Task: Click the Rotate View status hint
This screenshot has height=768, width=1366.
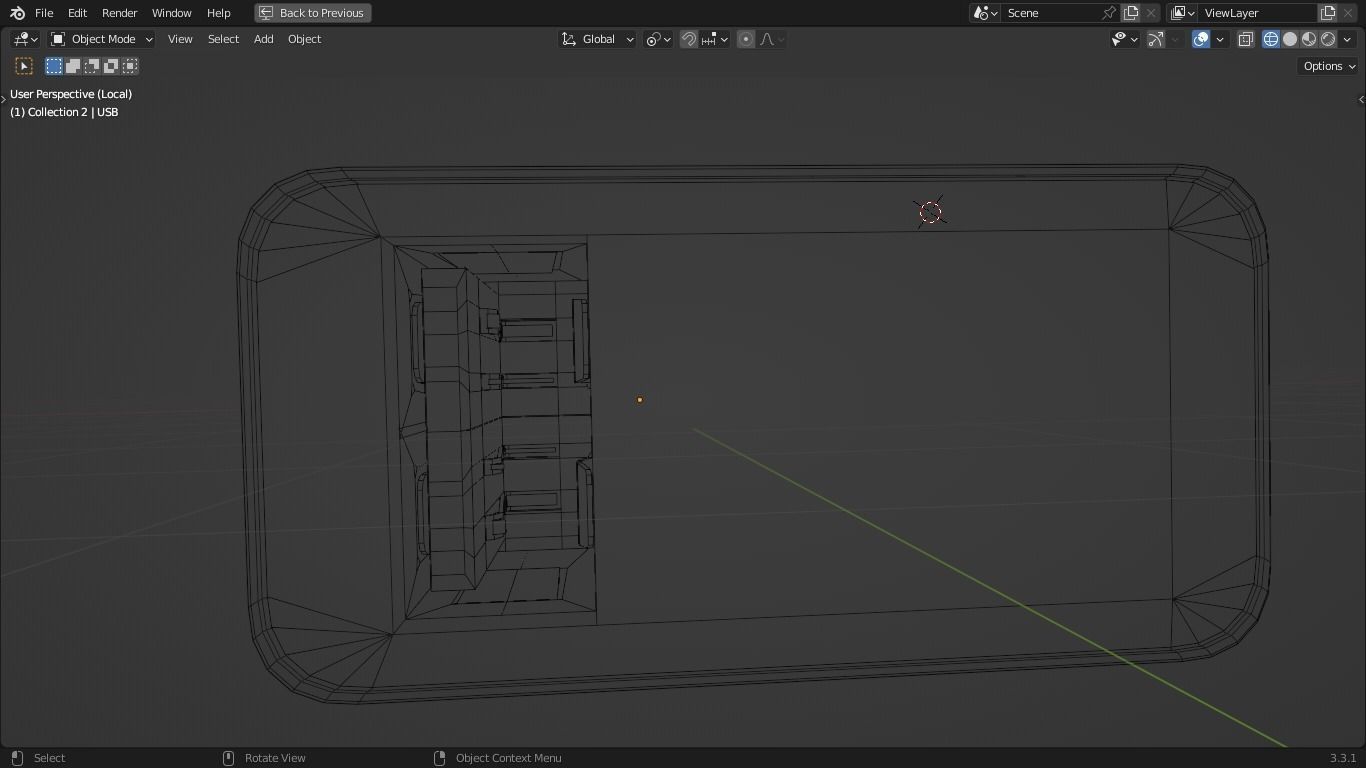Action: point(275,758)
